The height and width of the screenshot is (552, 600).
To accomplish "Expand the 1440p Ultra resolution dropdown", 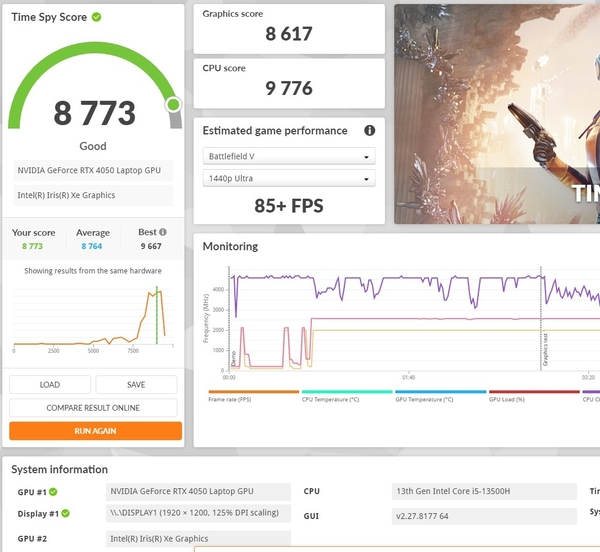I will click(x=289, y=178).
